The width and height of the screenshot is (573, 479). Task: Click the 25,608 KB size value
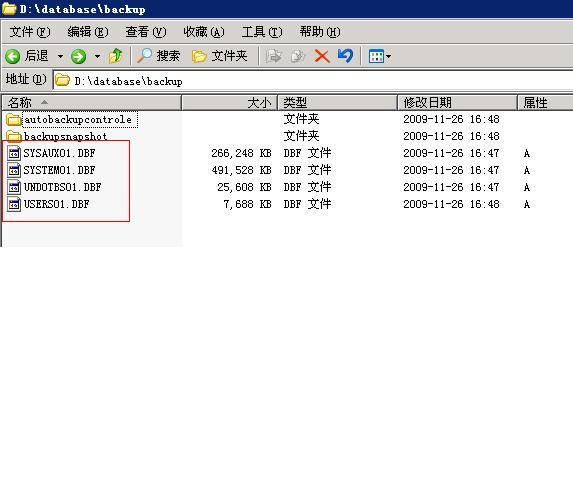[x=244, y=187]
